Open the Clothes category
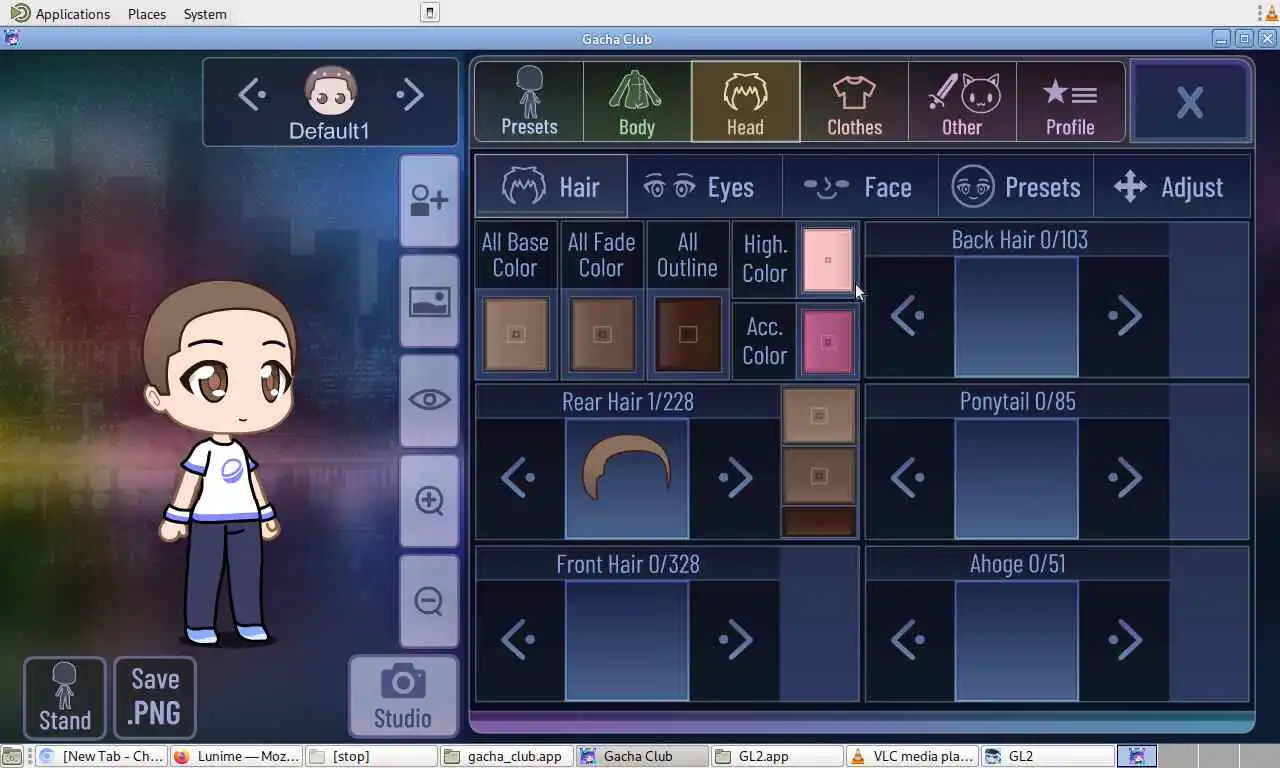This screenshot has height=768, width=1280. [854, 102]
